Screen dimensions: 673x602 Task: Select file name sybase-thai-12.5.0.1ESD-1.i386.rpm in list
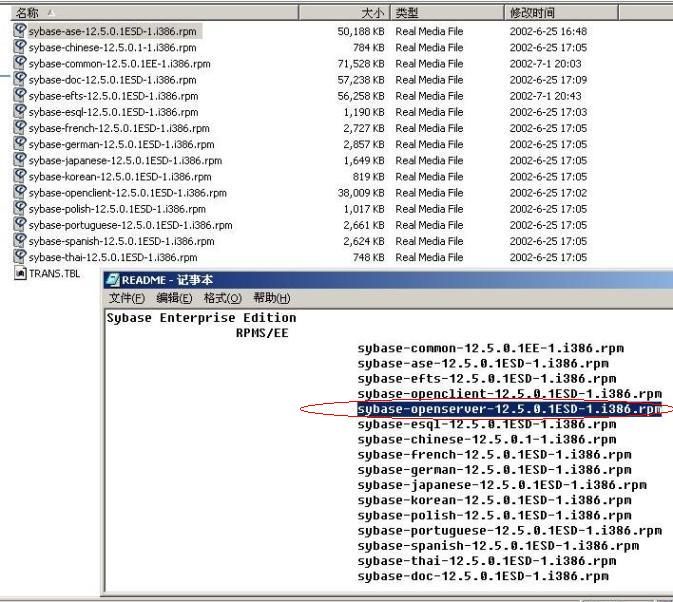(x=113, y=258)
